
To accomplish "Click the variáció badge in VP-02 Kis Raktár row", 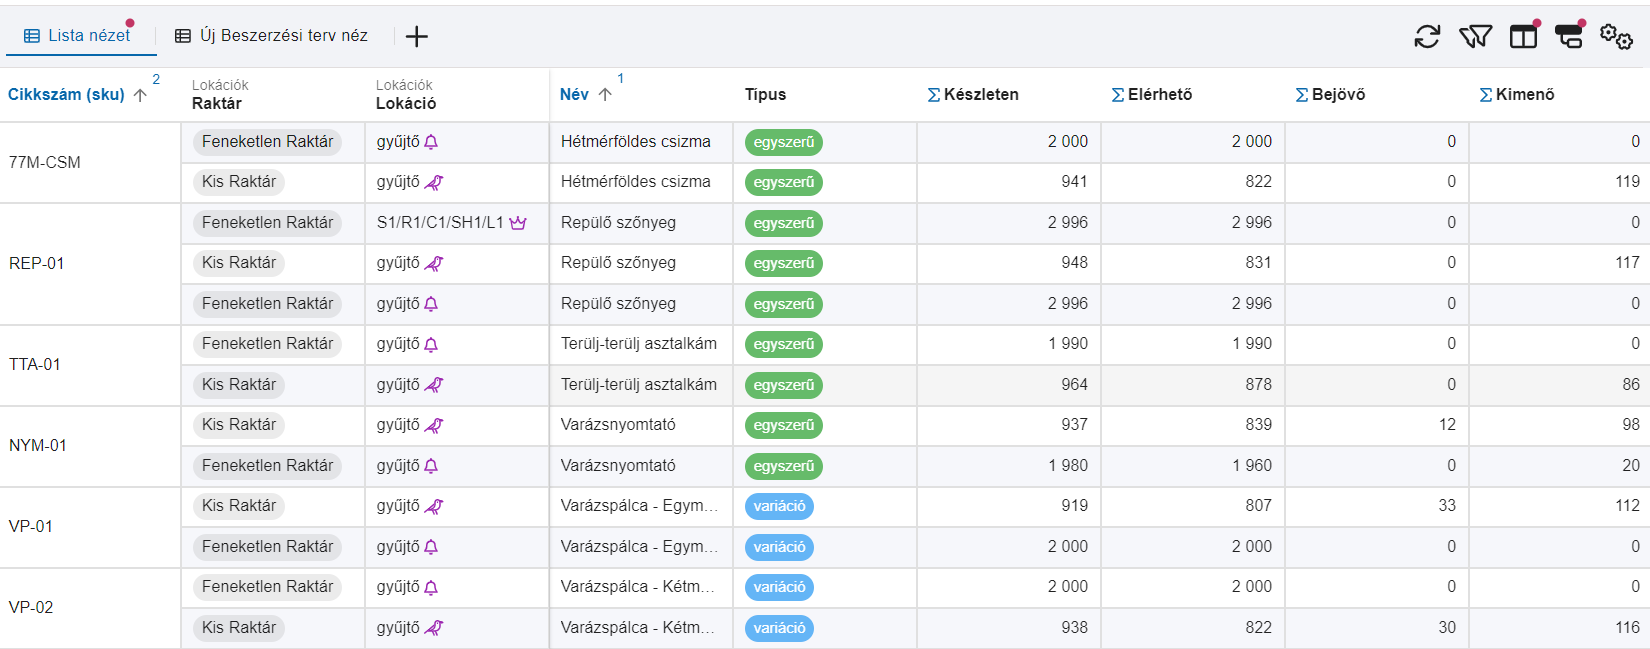I will (779, 628).
